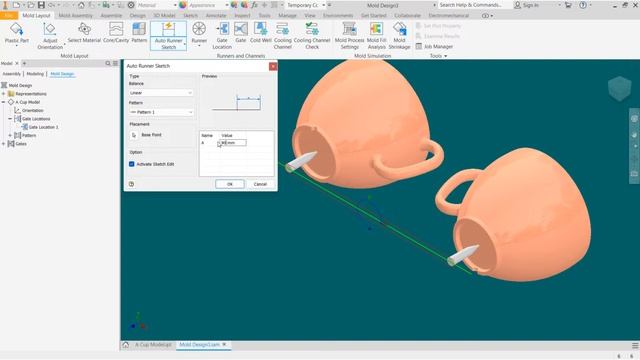Open the Mold Shrinkage tool
Viewport: 640px width, 360px height.
tap(399, 36)
